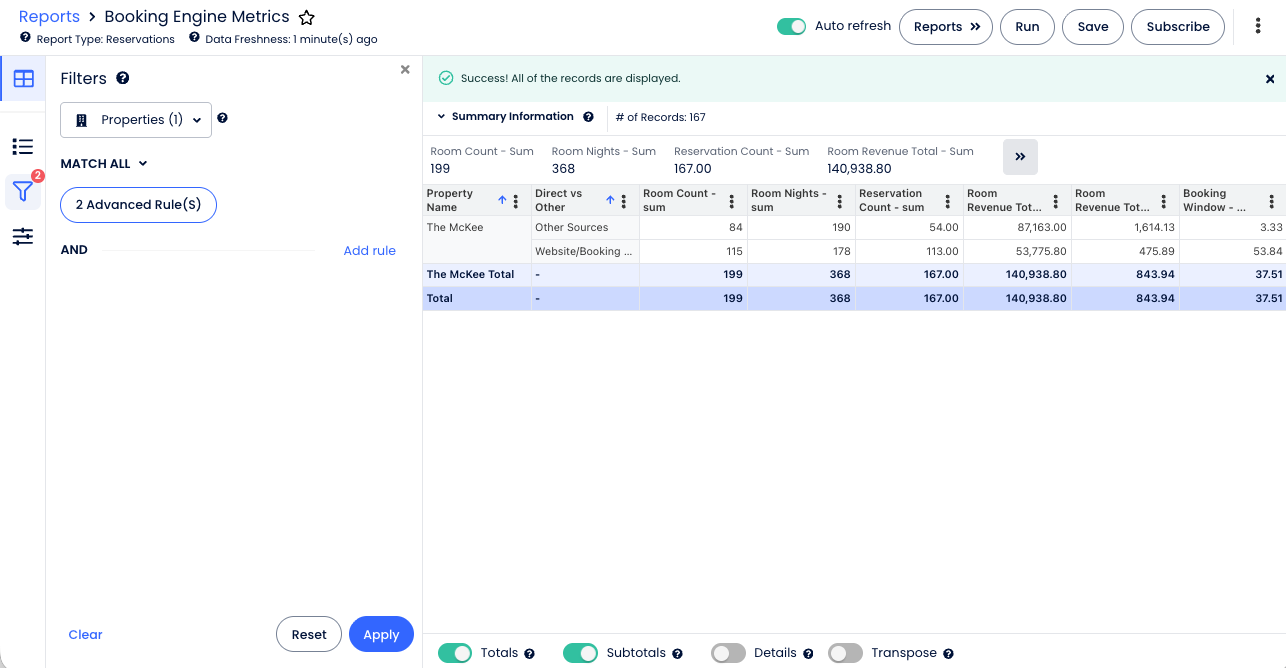Open Property Name column options menu
This screenshot has width=1286, height=668.
[516, 201]
